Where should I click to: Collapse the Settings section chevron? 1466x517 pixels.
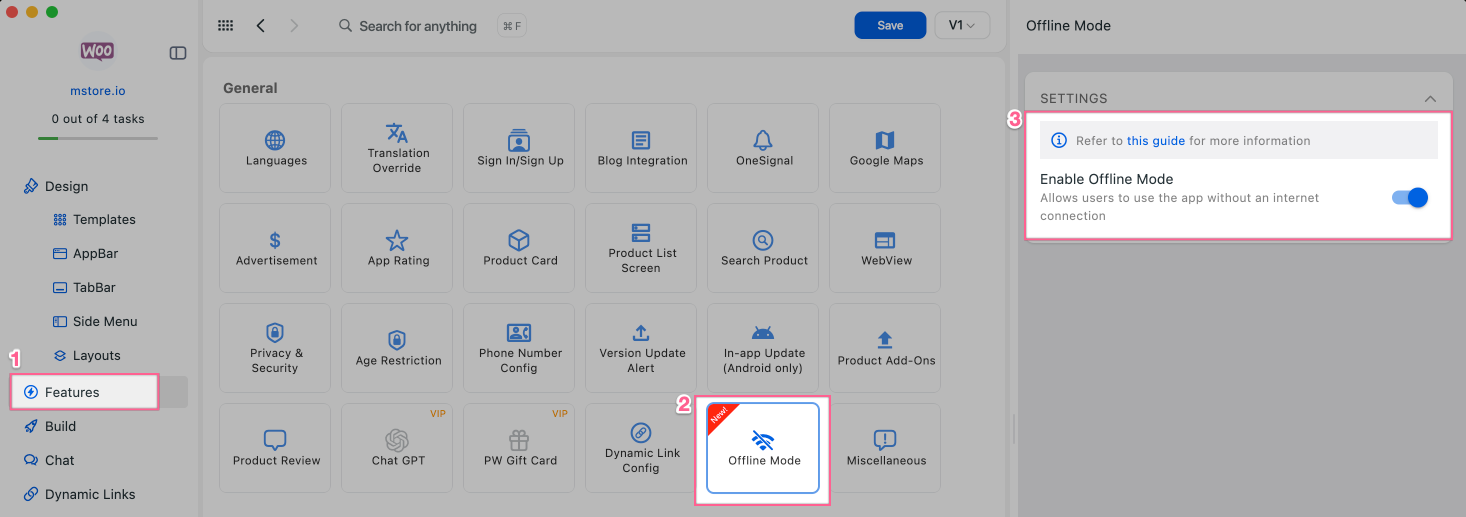pyautogui.click(x=1430, y=99)
